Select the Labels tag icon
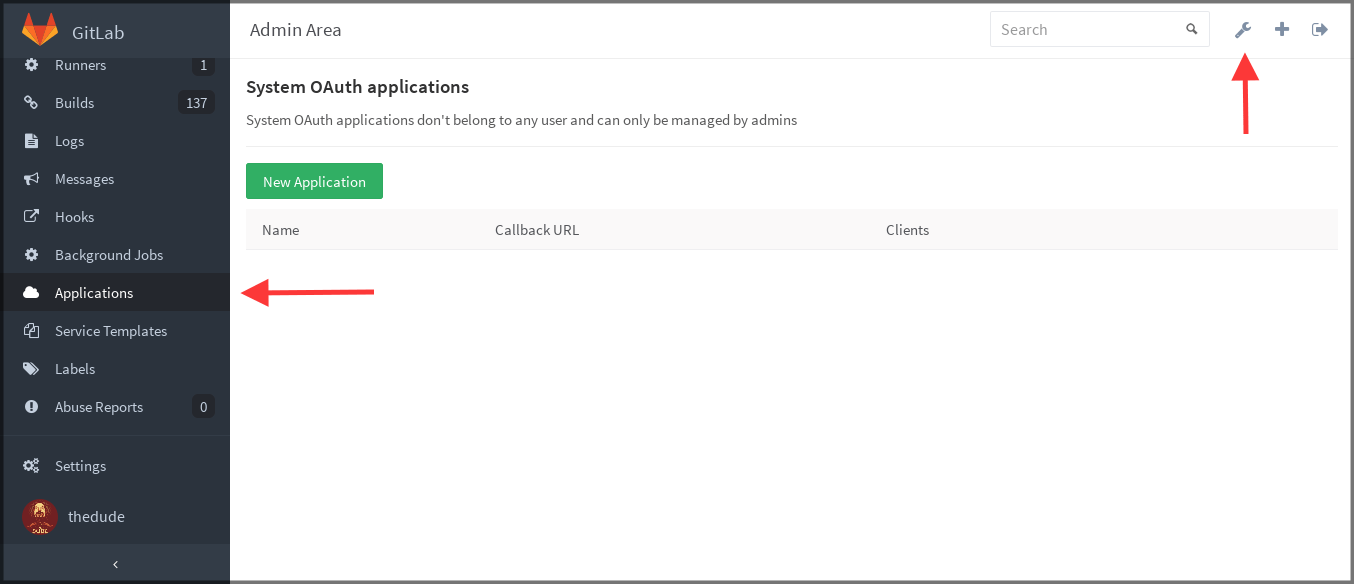 [x=31, y=368]
